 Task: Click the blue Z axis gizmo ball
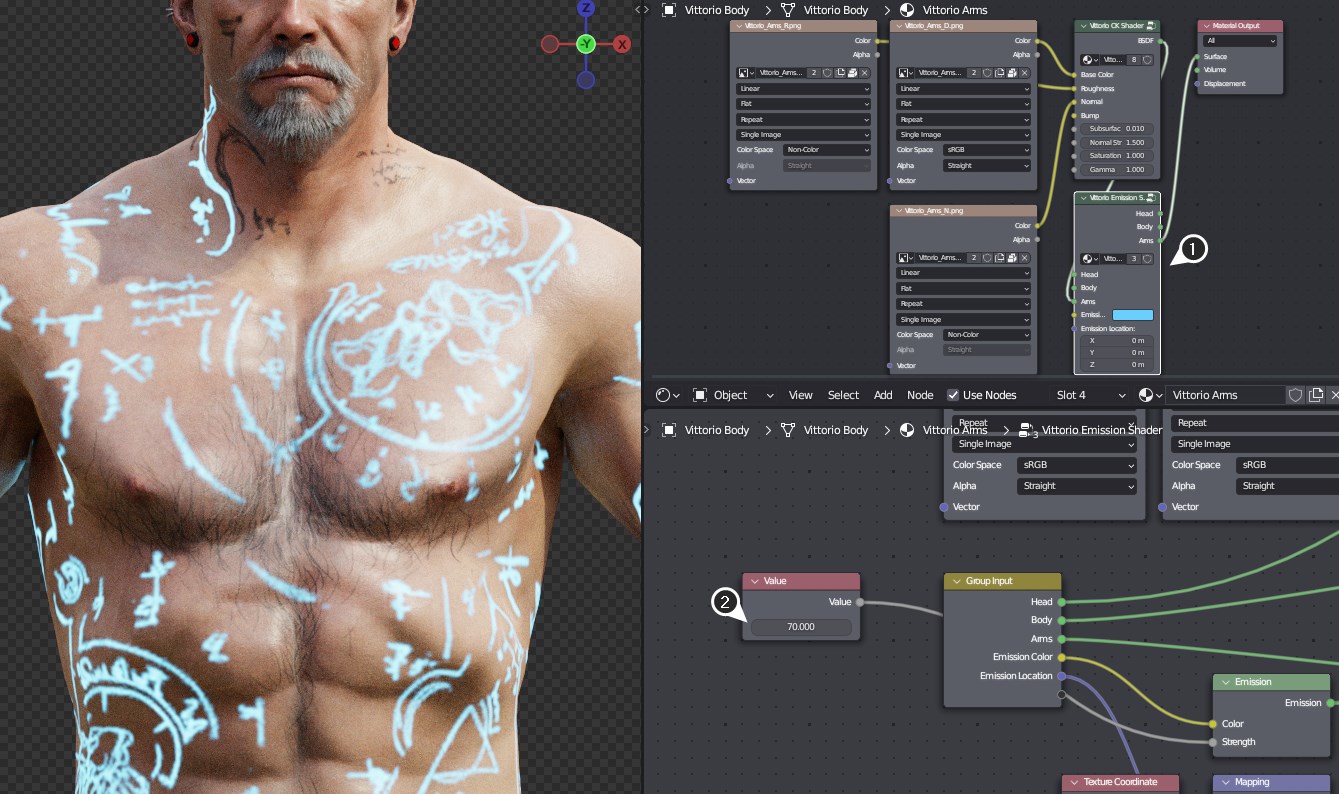tap(586, 9)
